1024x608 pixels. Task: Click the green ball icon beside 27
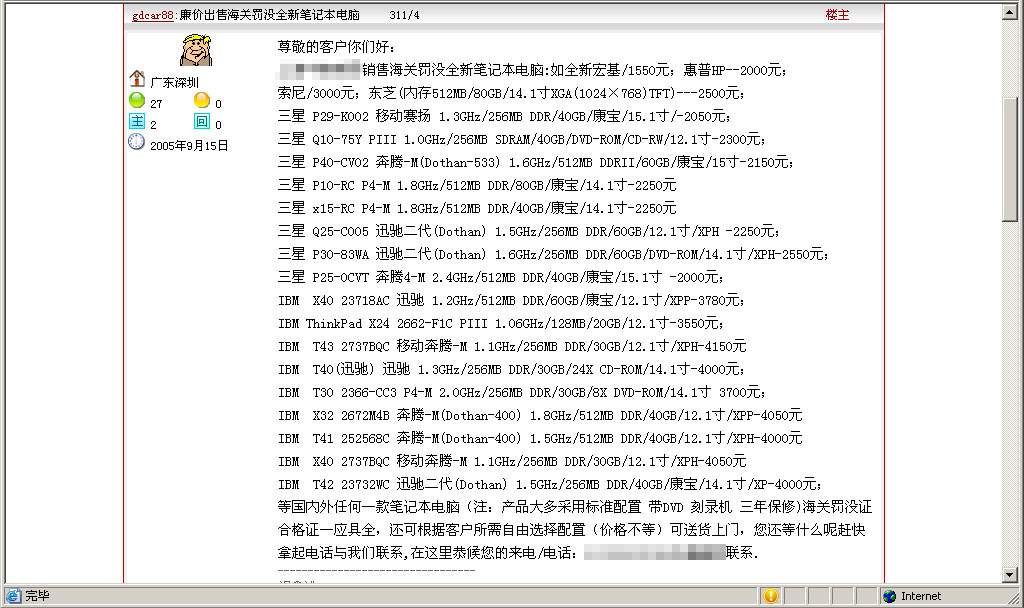click(137, 101)
